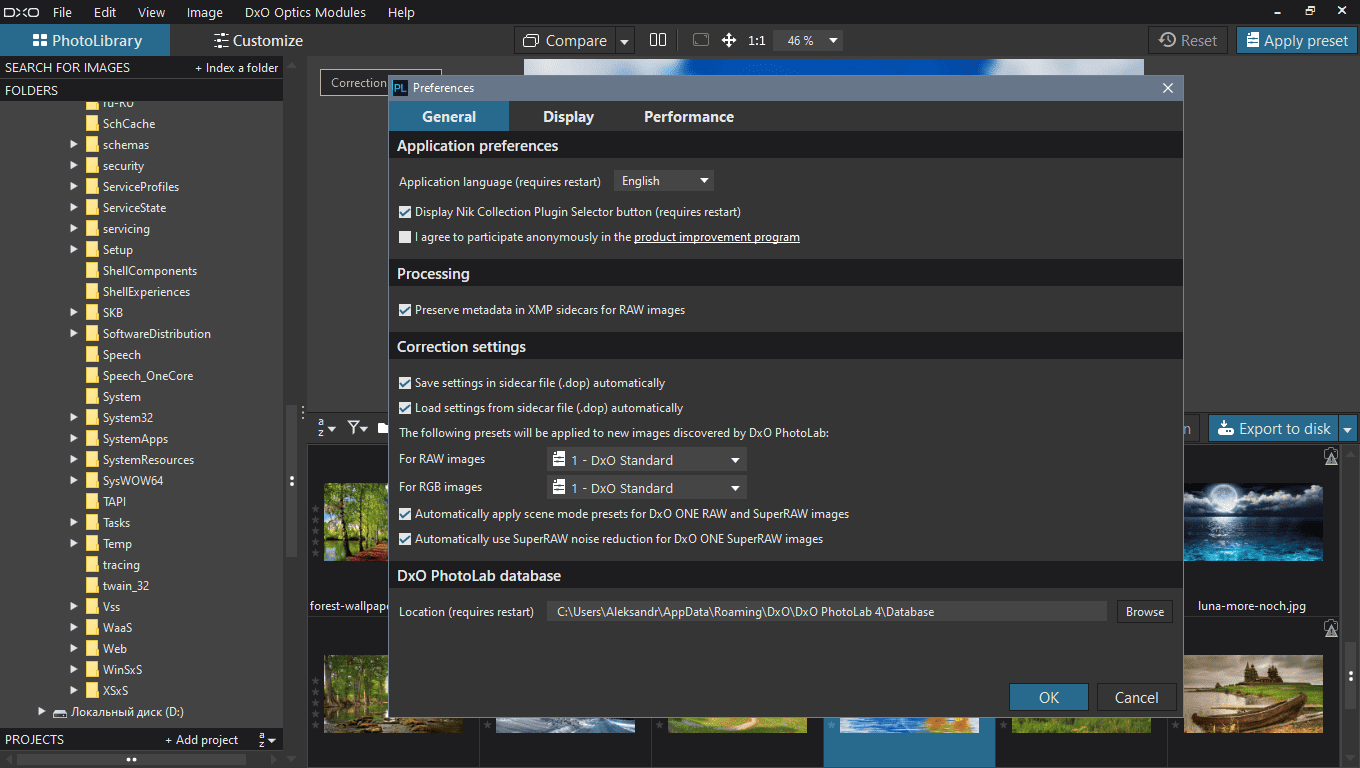1360x768 pixels.
Task: Open the product improvement program link
Action: tap(717, 237)
